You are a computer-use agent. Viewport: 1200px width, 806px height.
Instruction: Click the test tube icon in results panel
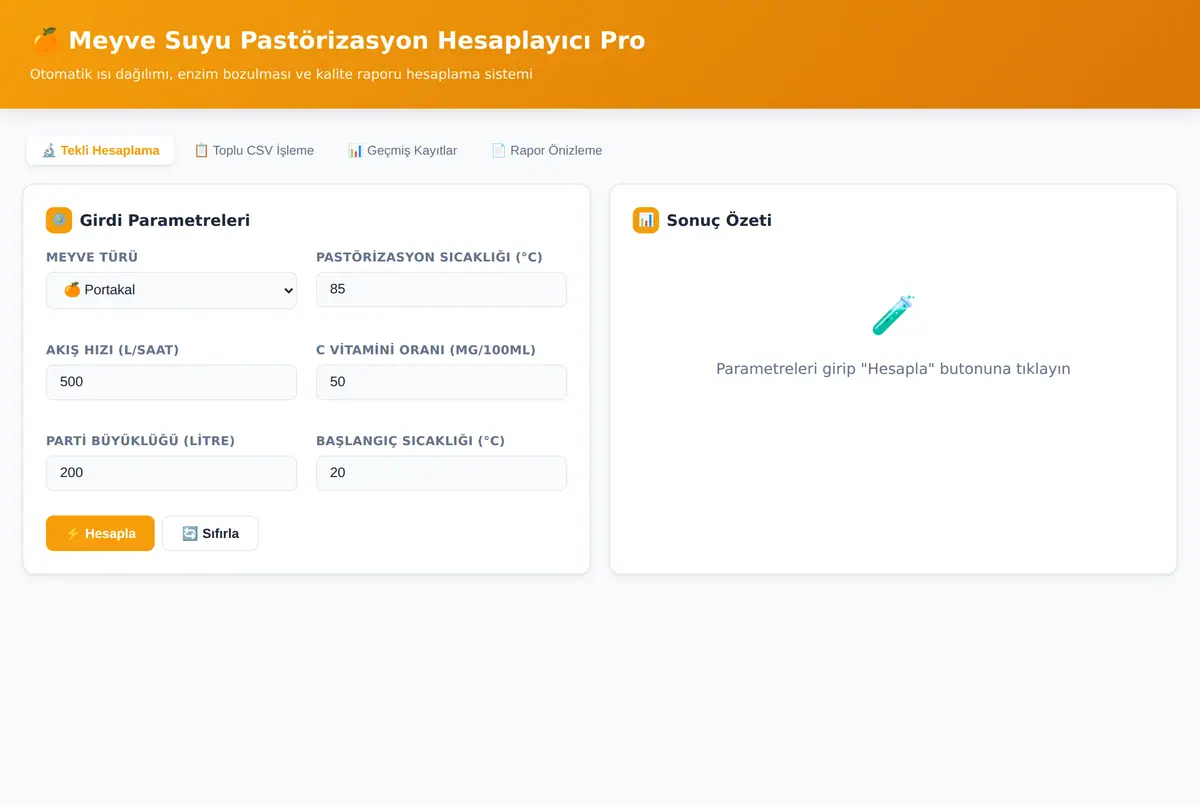tap(893, 315)
